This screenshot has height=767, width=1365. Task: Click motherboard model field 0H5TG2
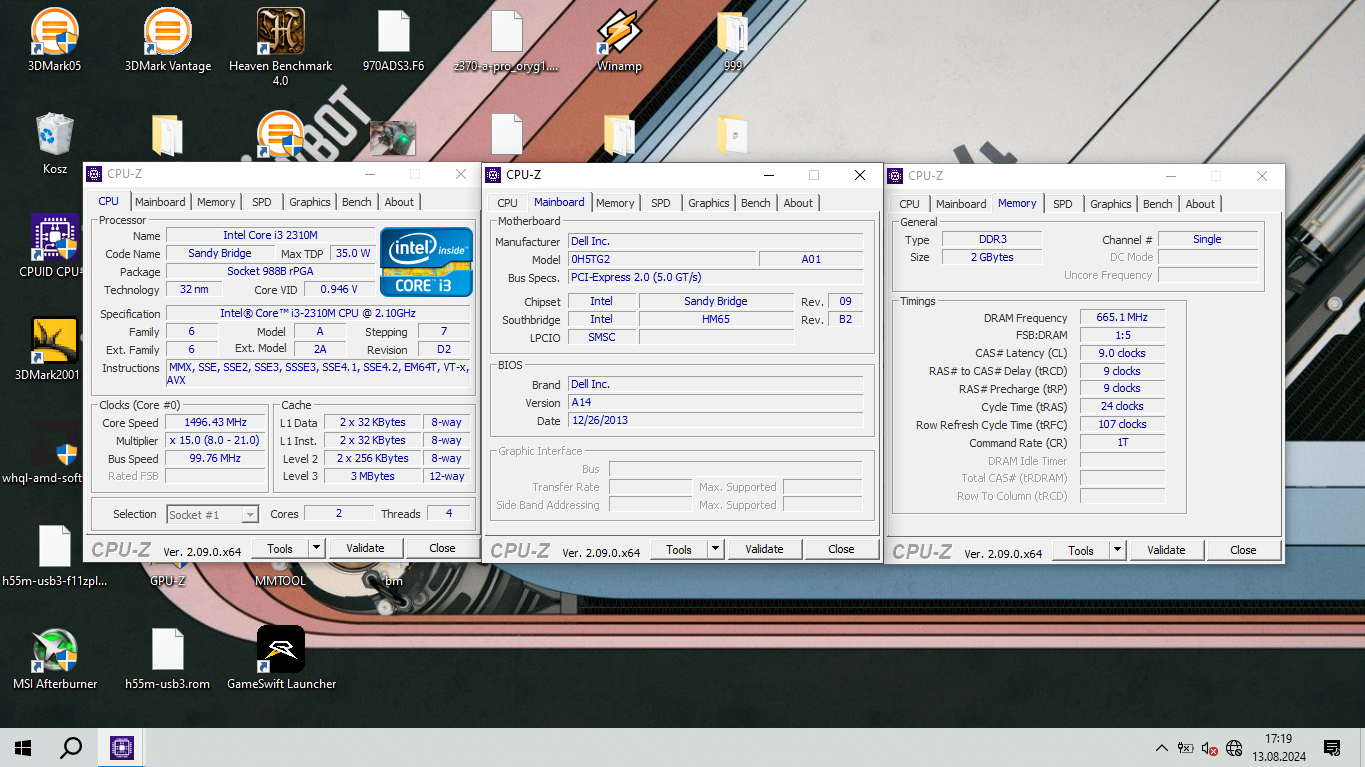pyautogui.click(x=662, y=259)
